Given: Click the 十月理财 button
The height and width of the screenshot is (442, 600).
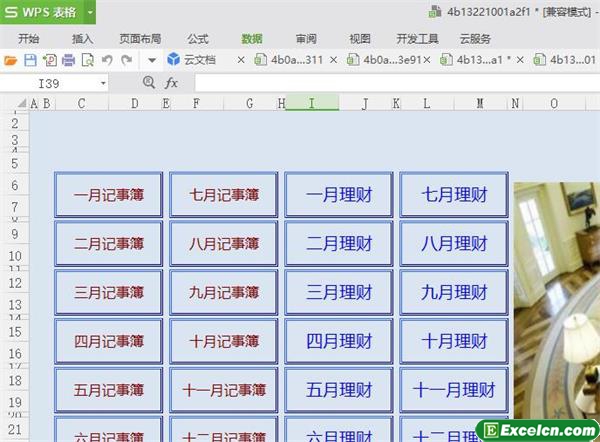Looking at the screenshot, I should point(454,341).
